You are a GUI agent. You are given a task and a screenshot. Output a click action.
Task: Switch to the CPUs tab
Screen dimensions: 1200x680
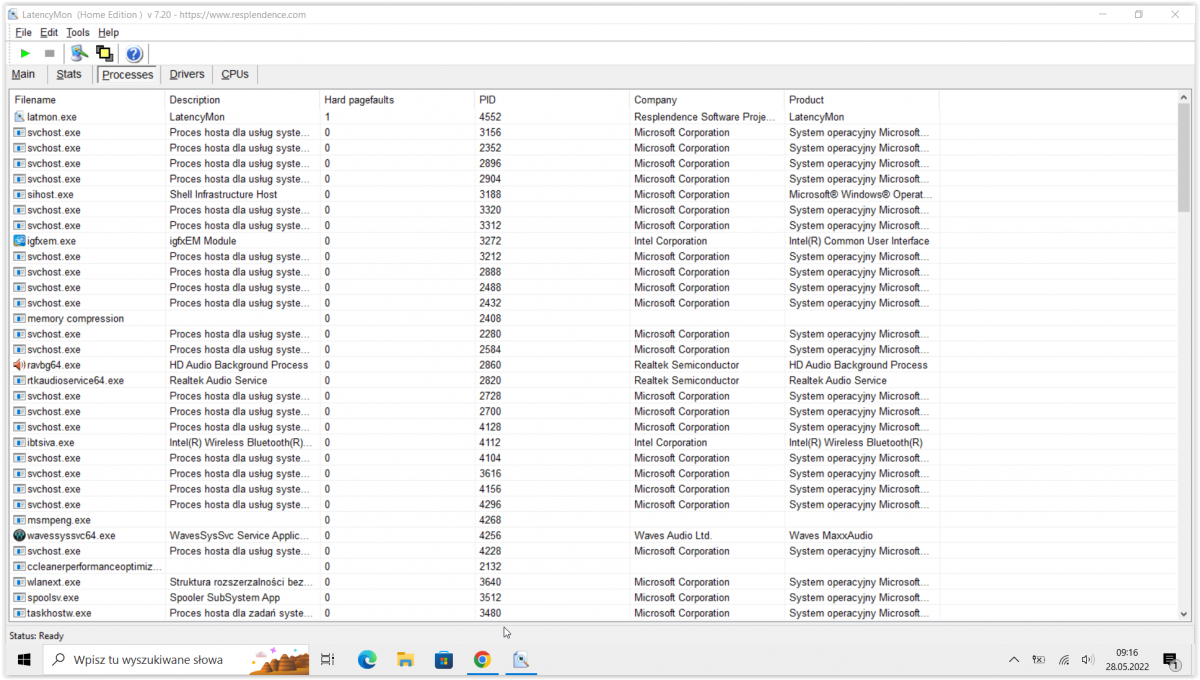pos(235,75)
